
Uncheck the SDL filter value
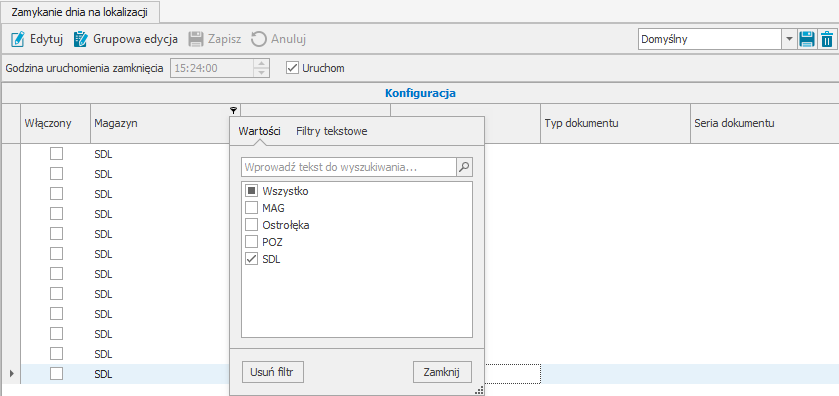(x=251, y=260)
